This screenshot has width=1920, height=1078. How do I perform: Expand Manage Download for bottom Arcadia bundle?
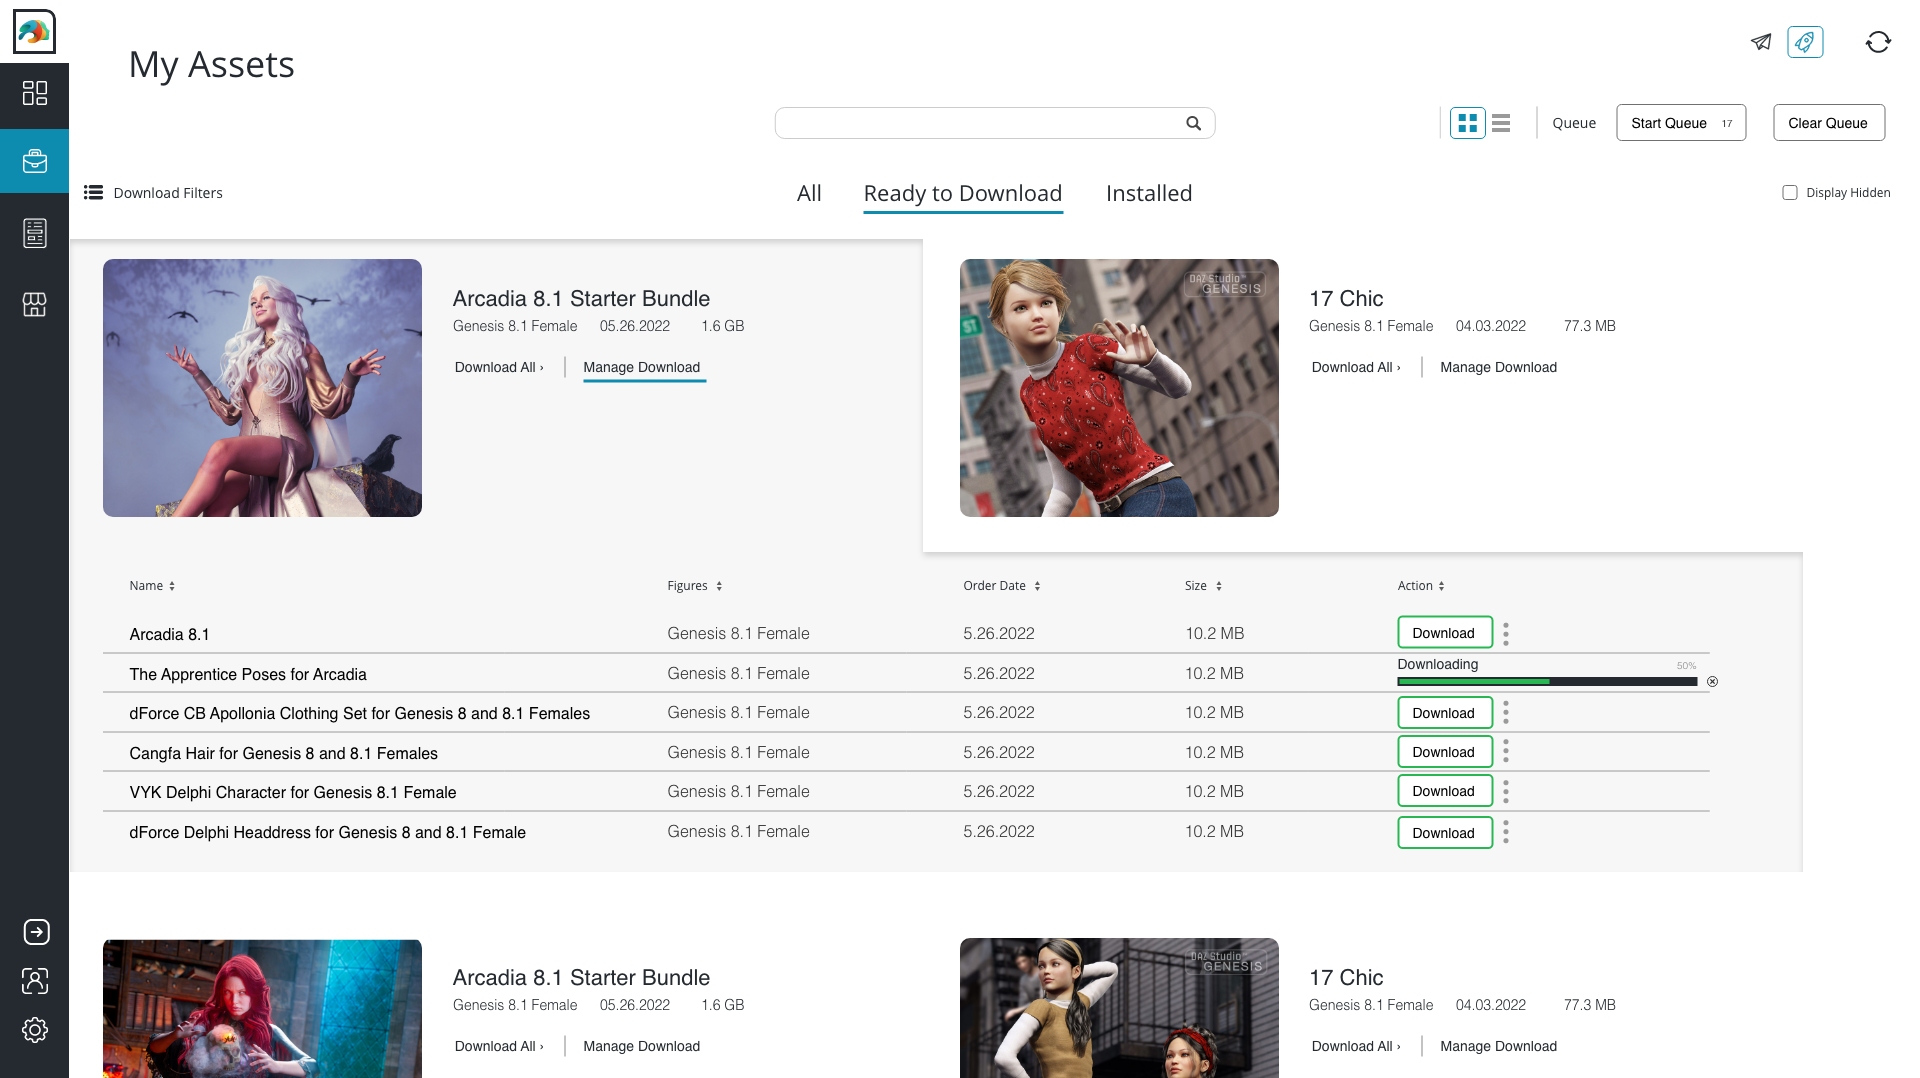[642, 1047]
